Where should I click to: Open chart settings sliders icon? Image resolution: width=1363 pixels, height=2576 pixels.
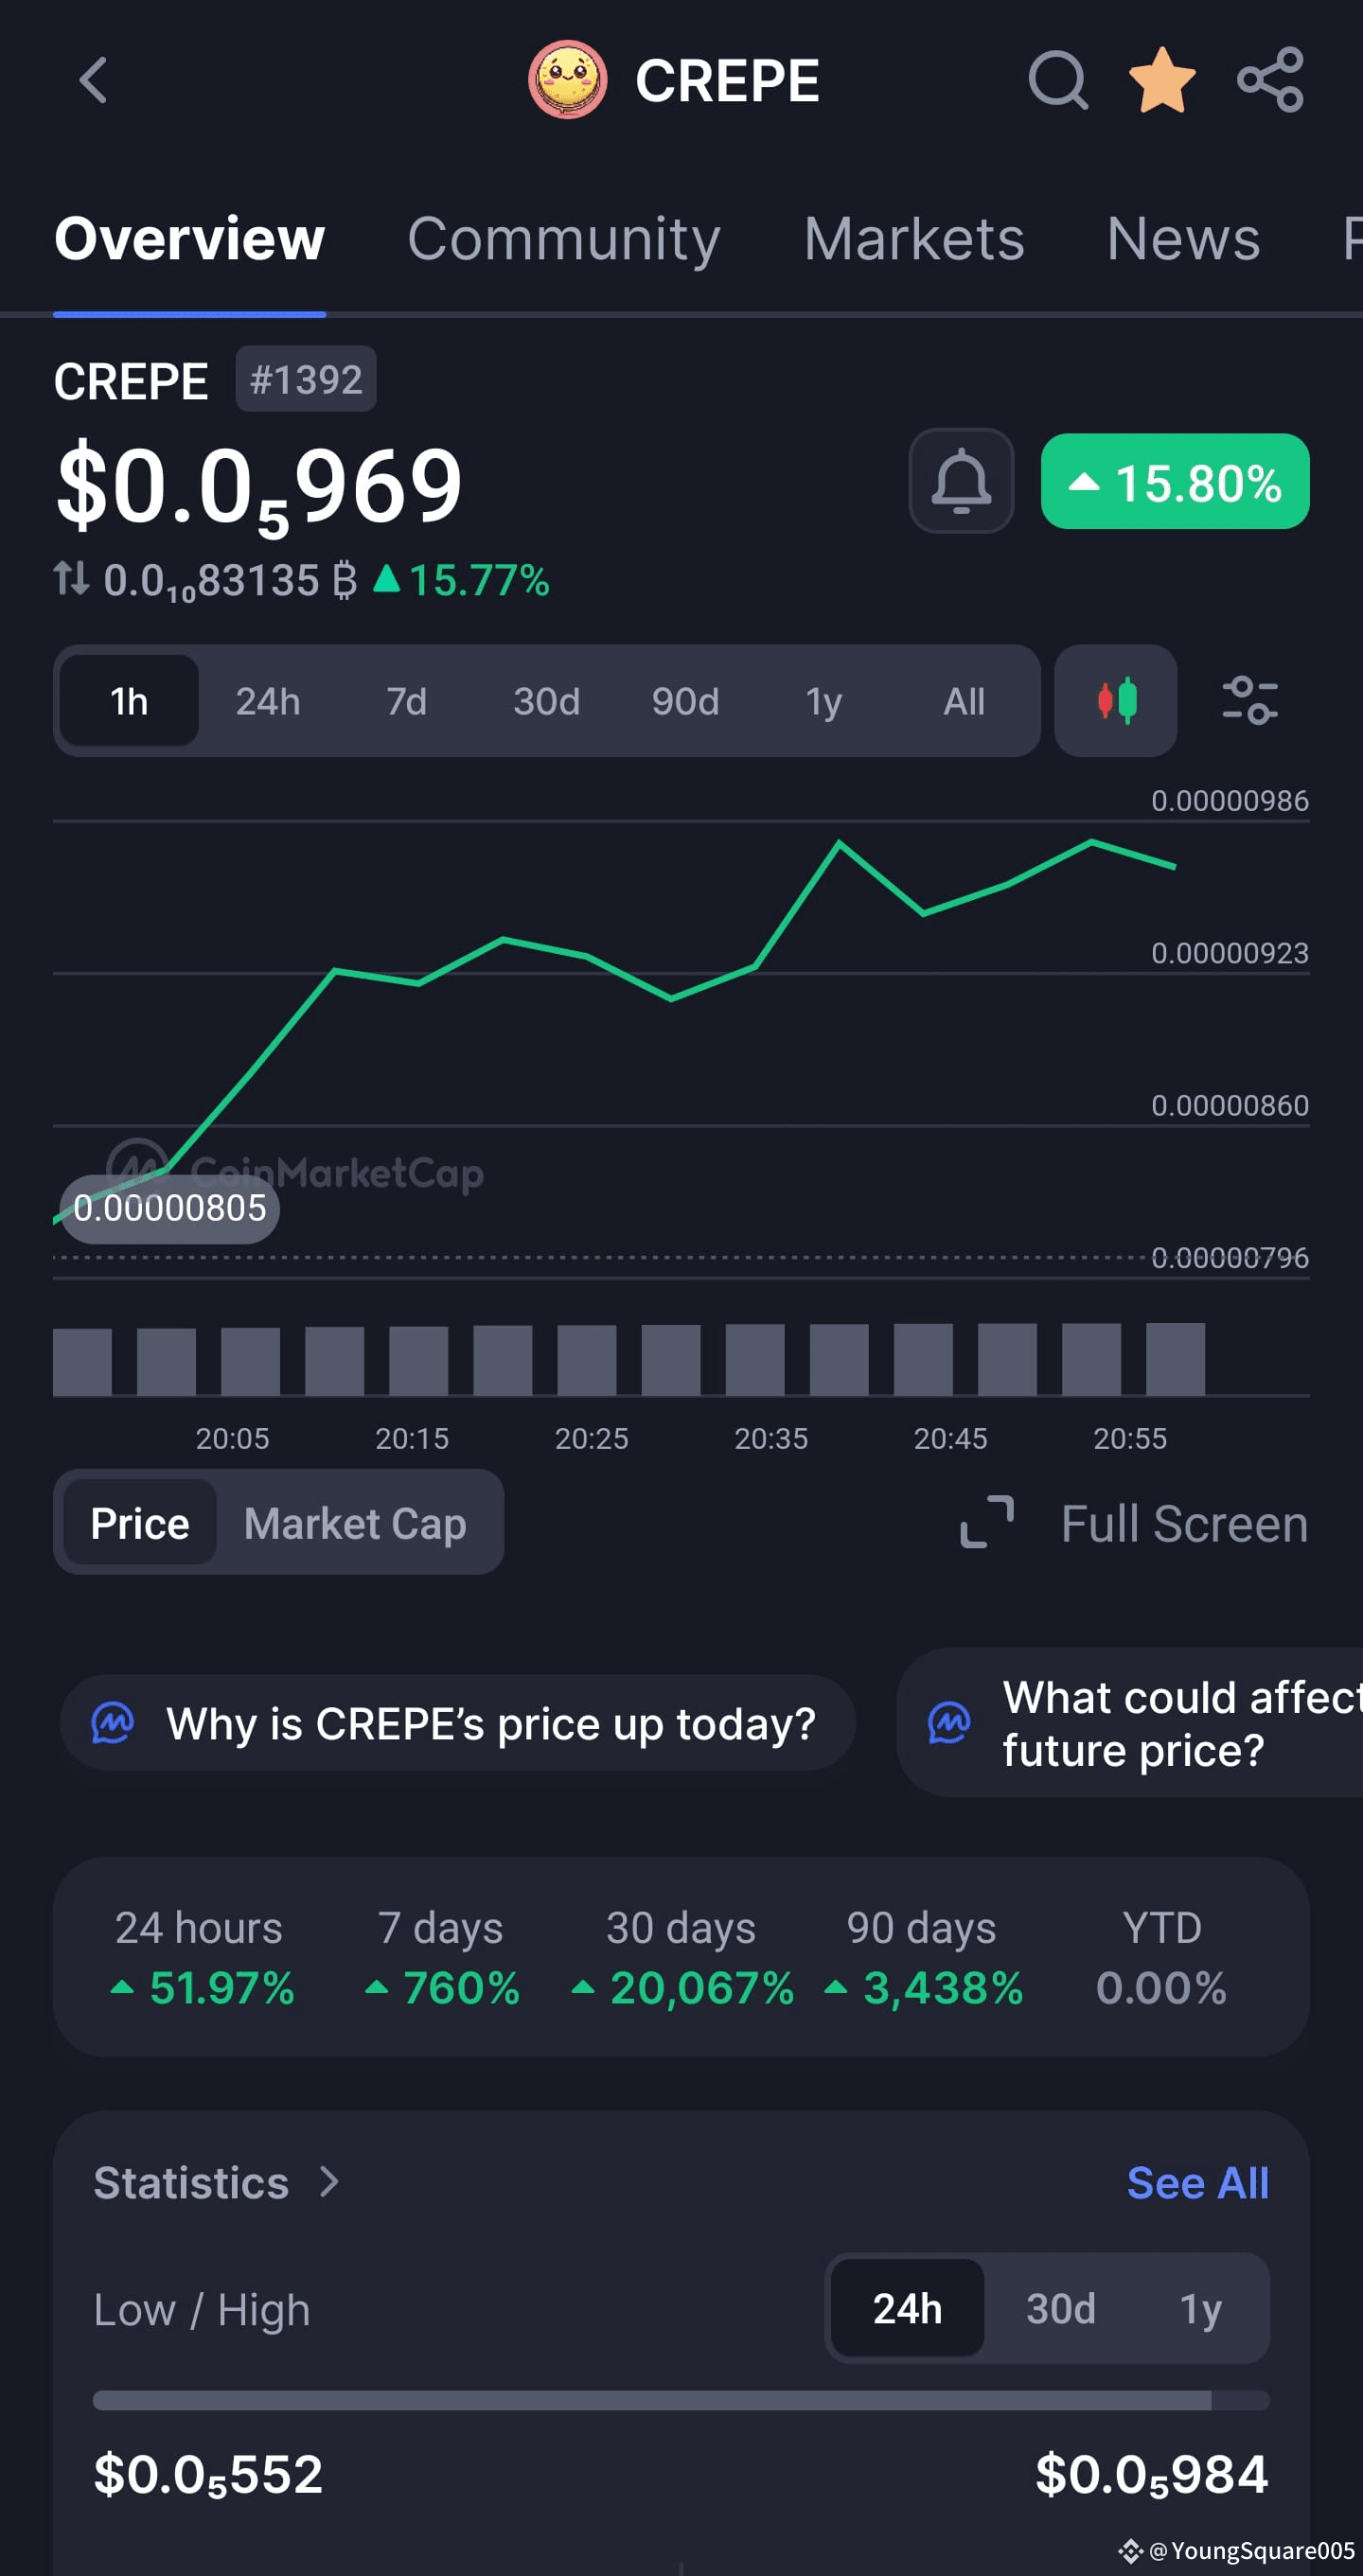(x=1250, y=701)
